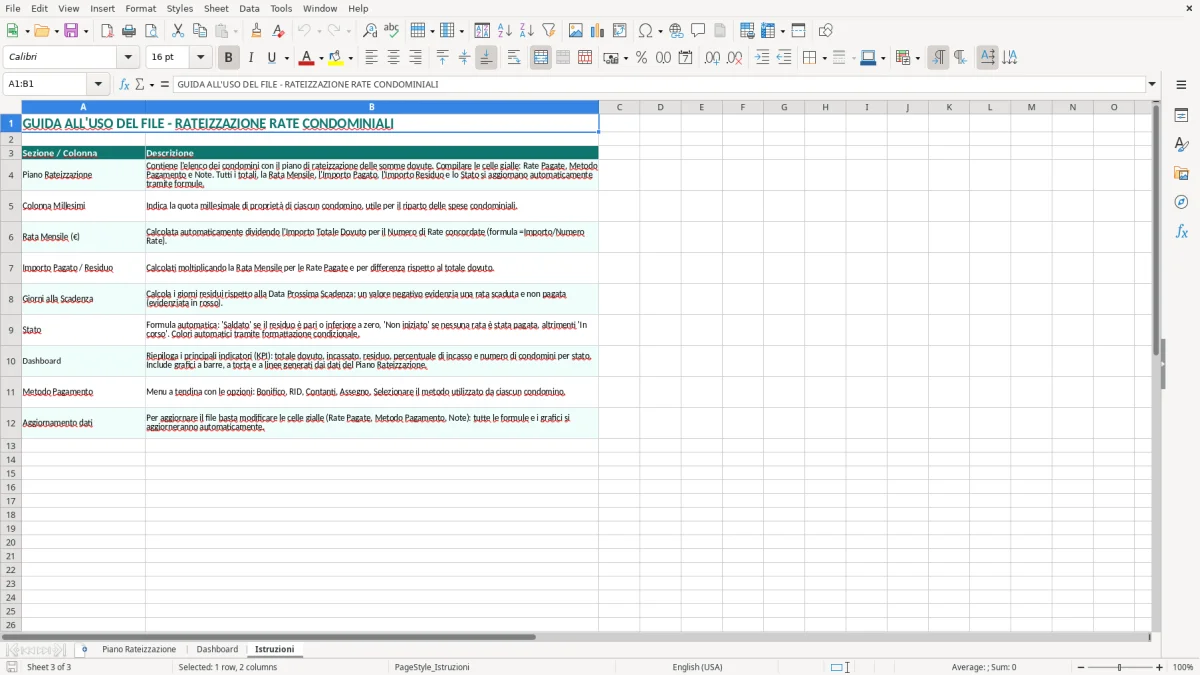Open the Function Wizard icon
1200x675 pixels.
[125, 84]
